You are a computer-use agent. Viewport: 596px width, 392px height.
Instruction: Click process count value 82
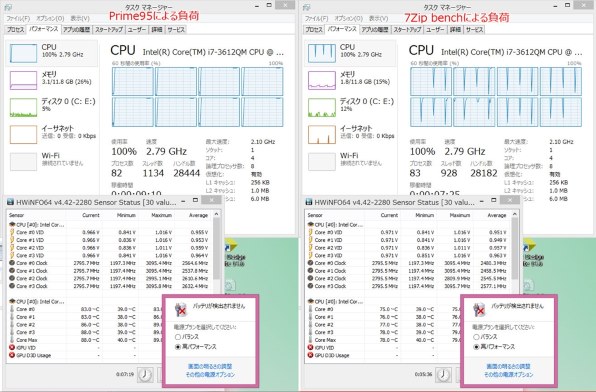coord(117,173)
